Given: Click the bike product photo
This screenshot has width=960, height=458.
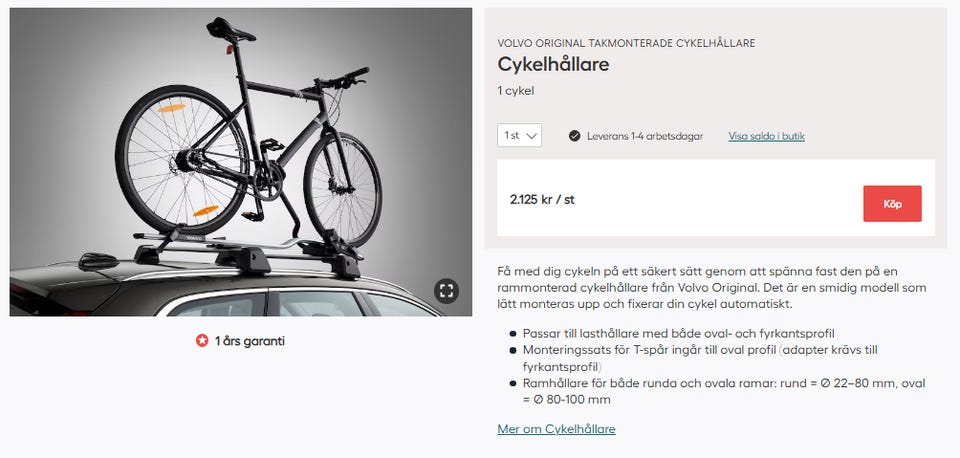Looking at the screenshot, I should click(241, 162).
